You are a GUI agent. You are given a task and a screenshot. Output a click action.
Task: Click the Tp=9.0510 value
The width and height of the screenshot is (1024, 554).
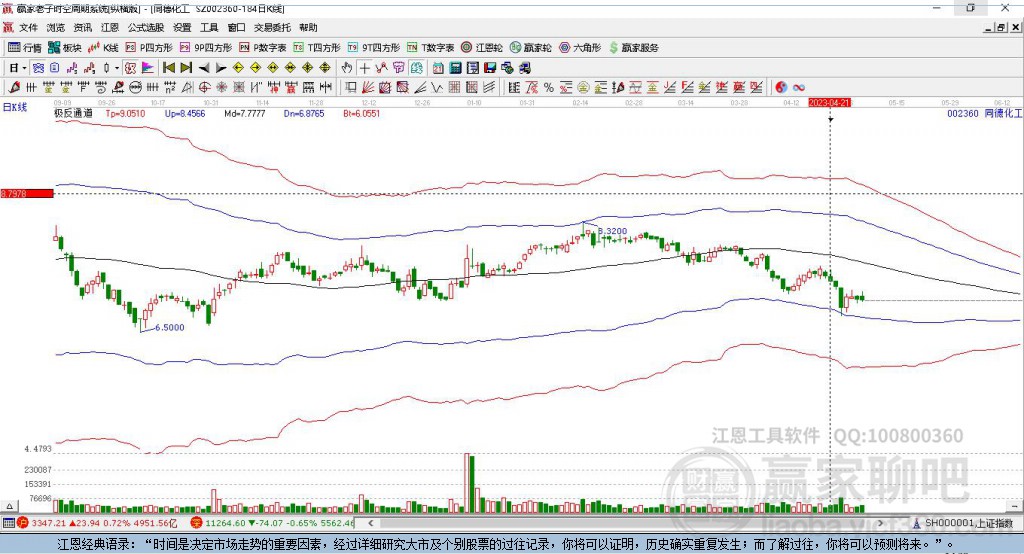125,113
